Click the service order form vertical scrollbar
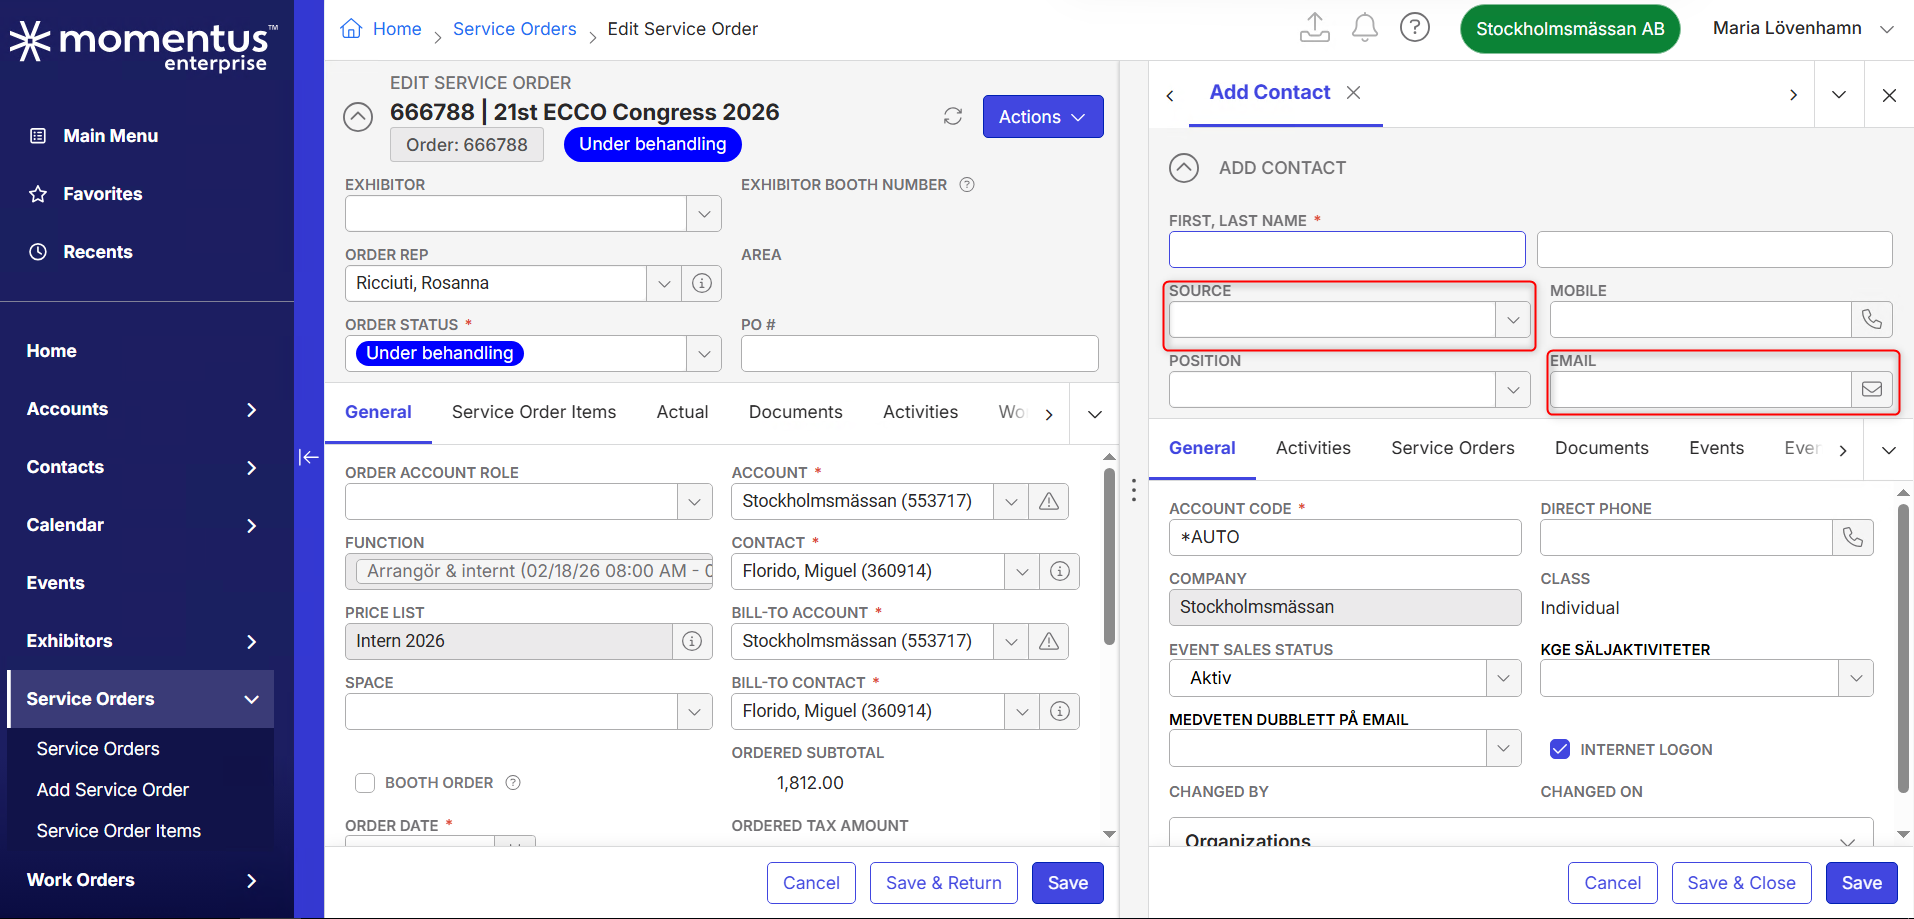Viewport: 1914px width, 919px height. (1109, 556)
